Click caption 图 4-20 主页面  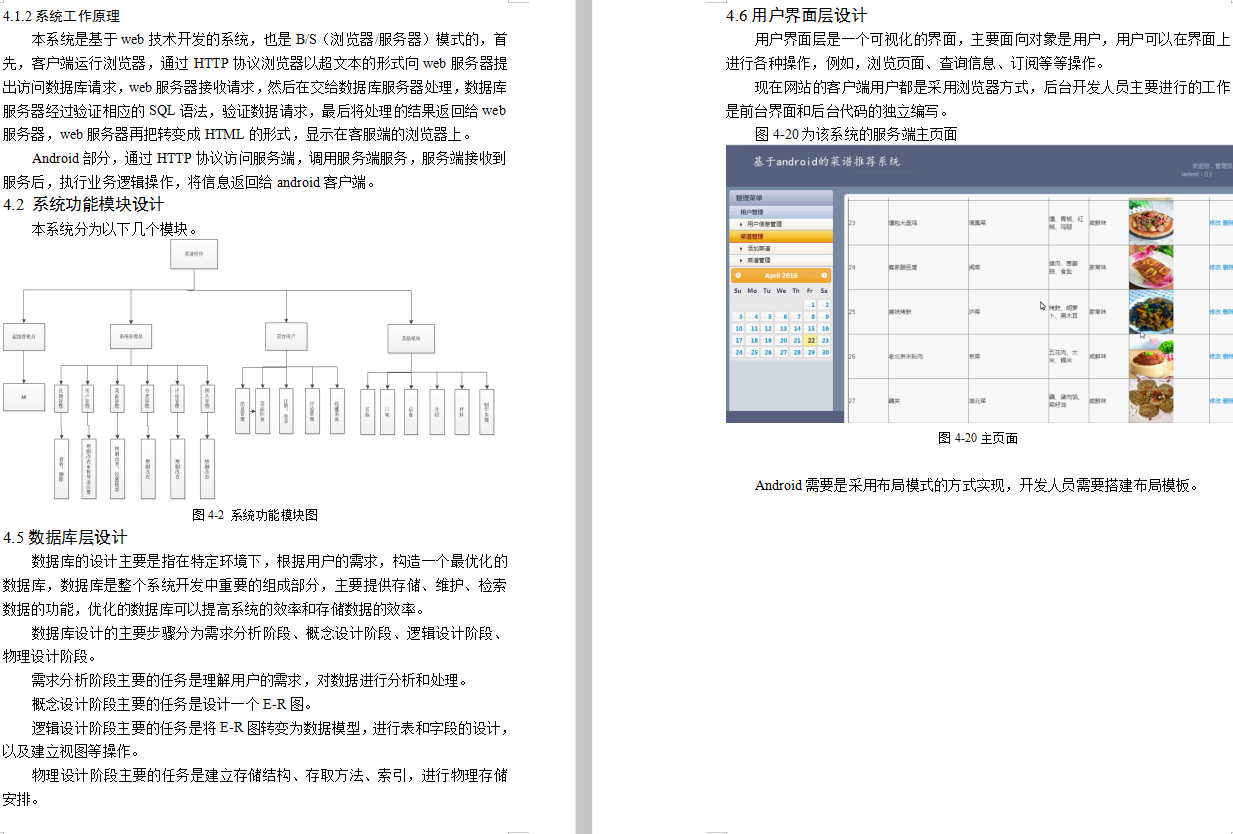(x=978, y=438)
